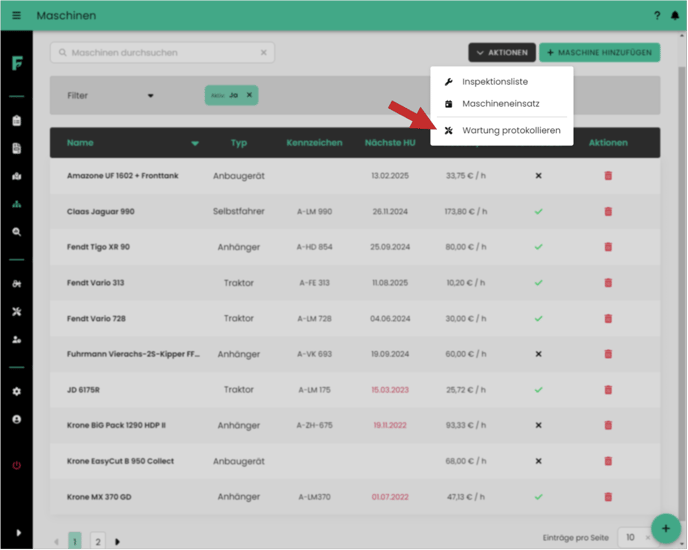Delete the Krone BiG Pack 1290 row

click(x=608, y=425)
